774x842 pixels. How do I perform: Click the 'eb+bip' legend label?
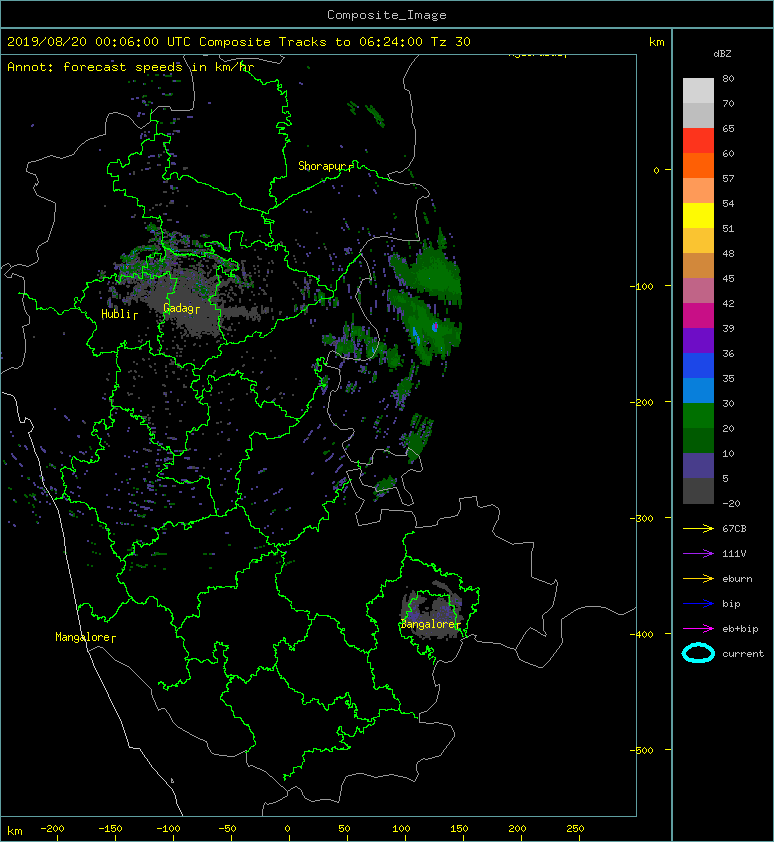tap(740, 629)
